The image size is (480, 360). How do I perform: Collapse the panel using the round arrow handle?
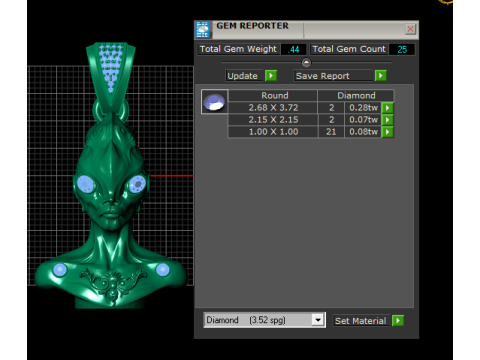point(306,62)
